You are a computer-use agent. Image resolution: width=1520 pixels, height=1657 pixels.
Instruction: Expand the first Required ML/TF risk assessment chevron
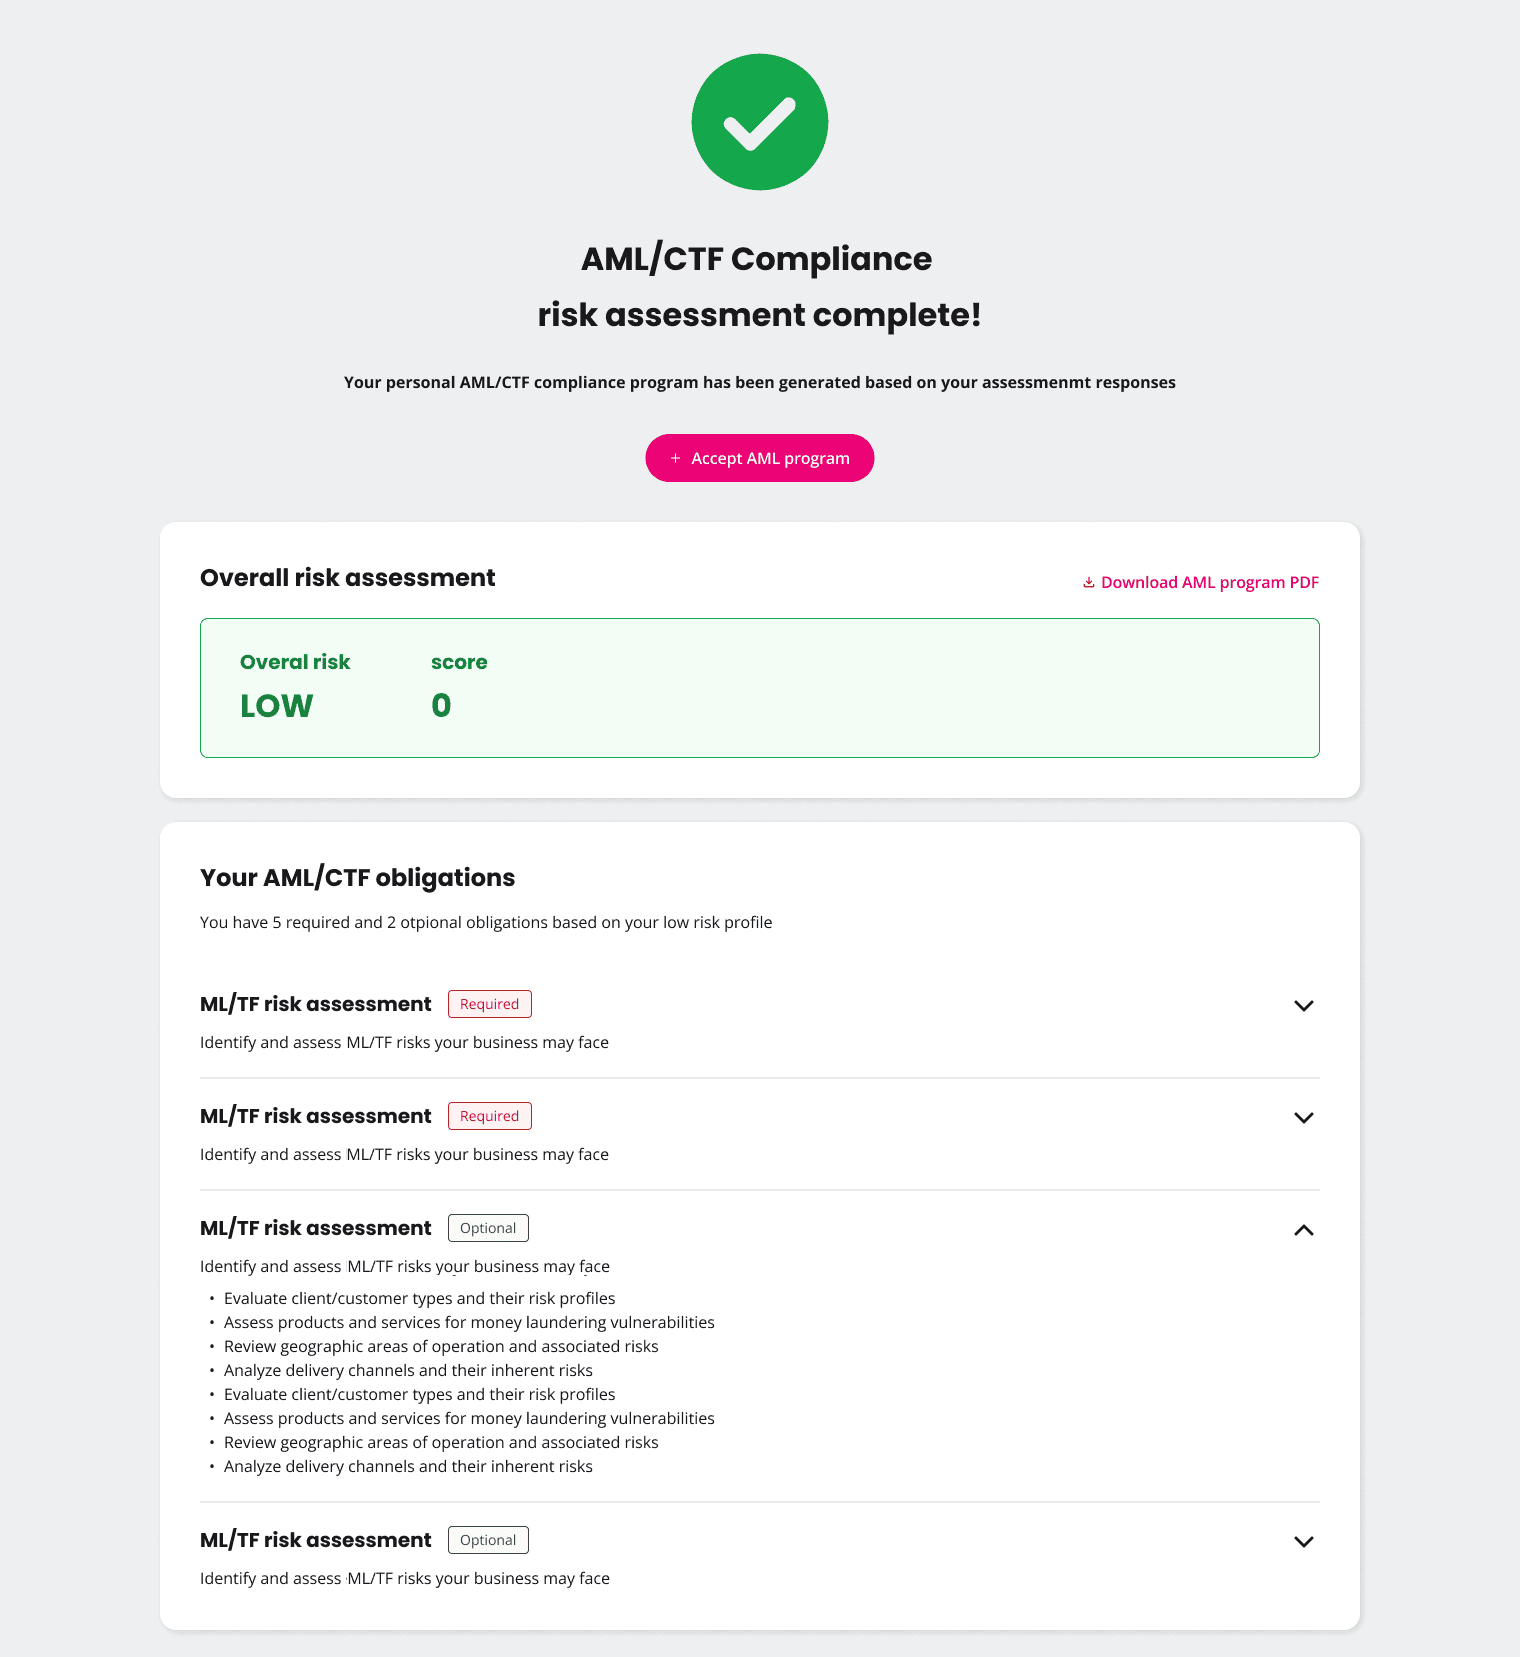pos(1303,1006)
